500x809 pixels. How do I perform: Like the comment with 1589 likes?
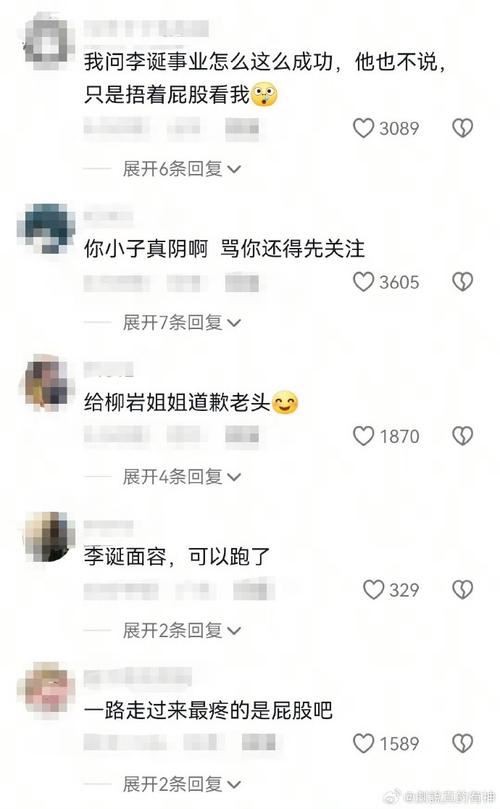tap(363, 743)
